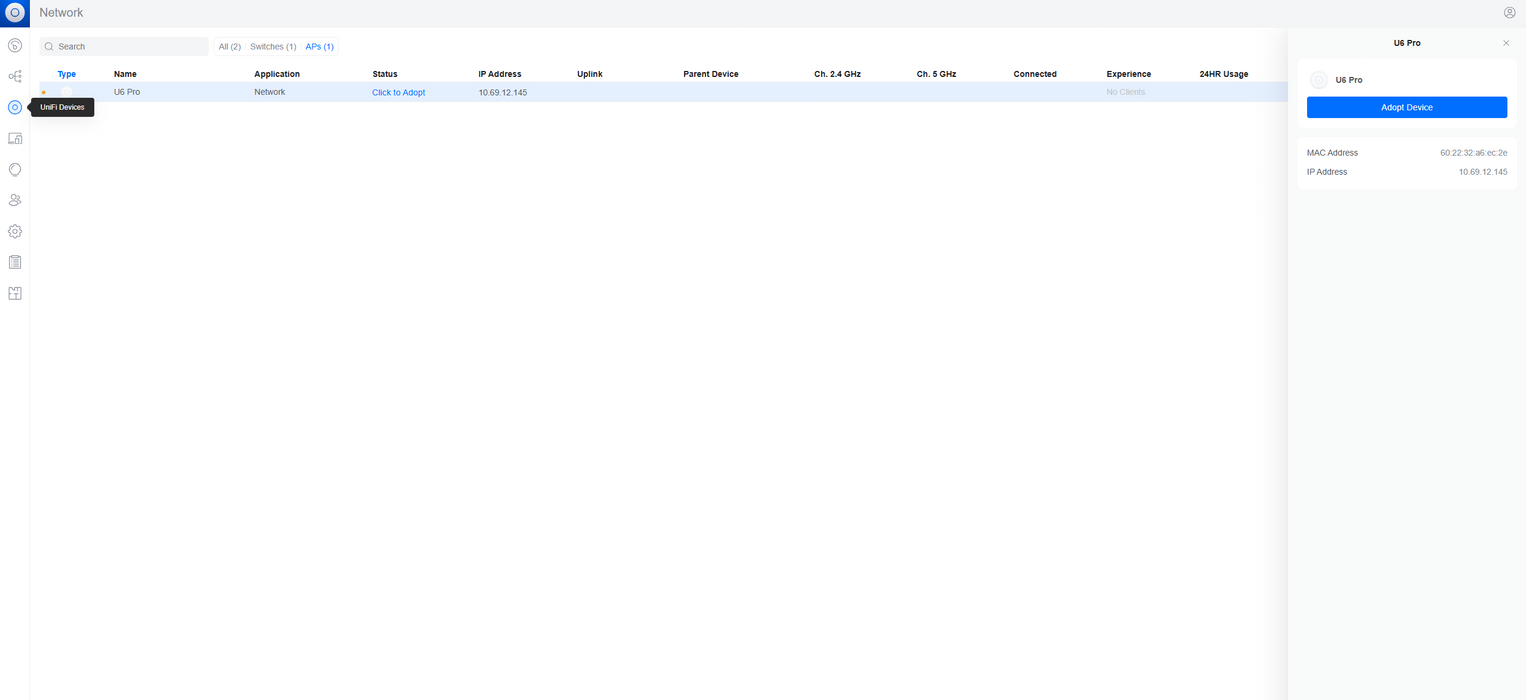Screen dimensions: 1526x700
Task: Sort by the Name column header
Action: (x=125, y=74)
